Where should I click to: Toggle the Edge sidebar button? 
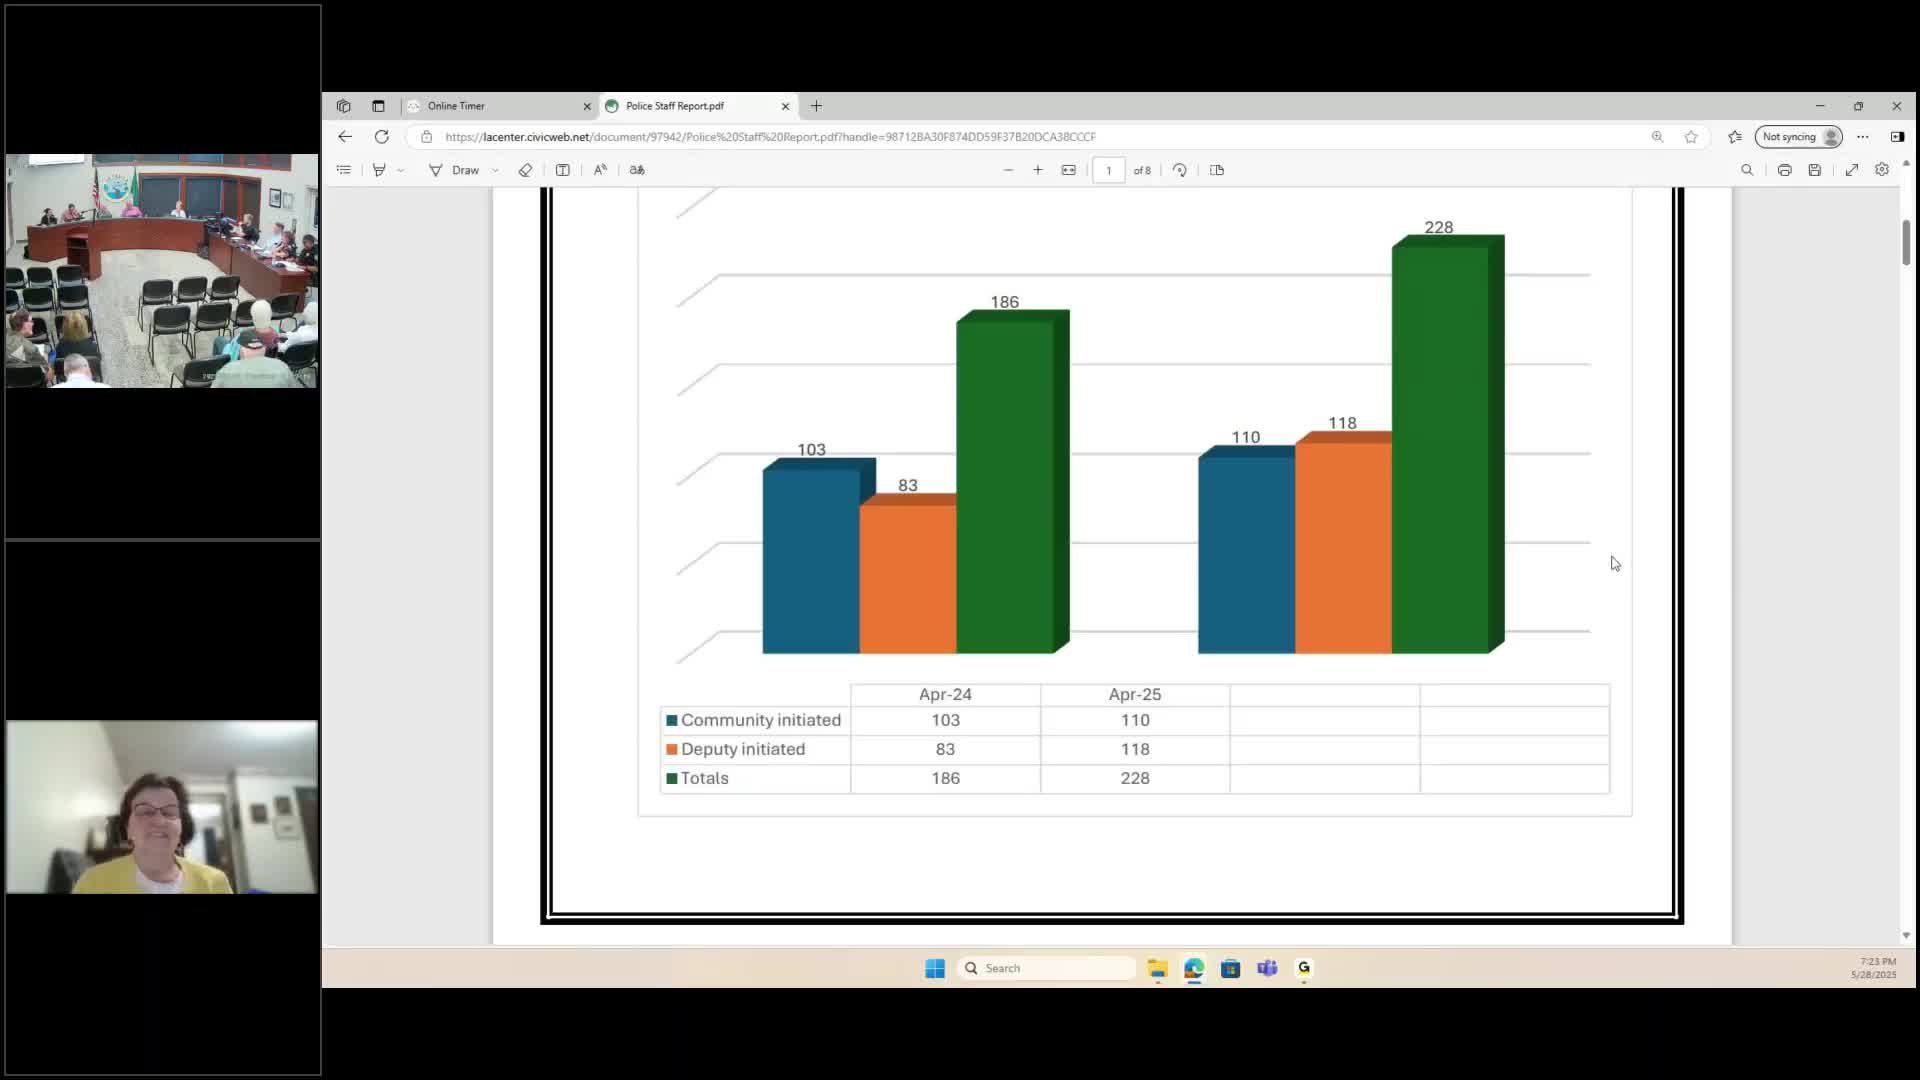point(1897,137)
